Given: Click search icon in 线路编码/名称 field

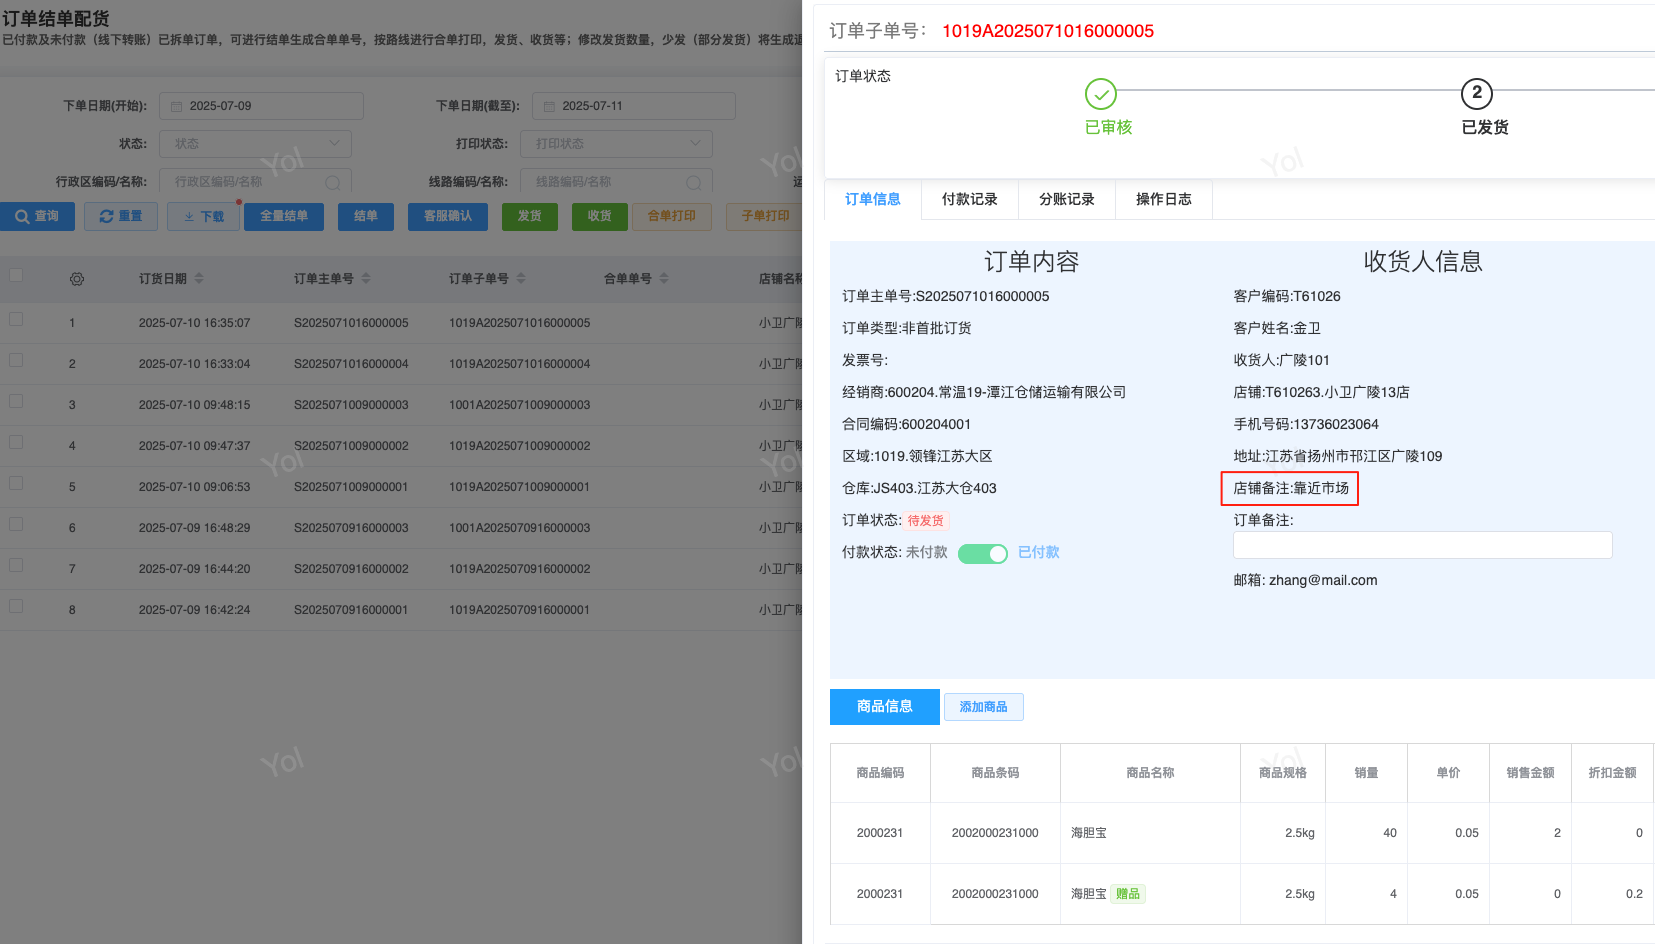Looking at the screenshot, I should (x=693, y=182).
